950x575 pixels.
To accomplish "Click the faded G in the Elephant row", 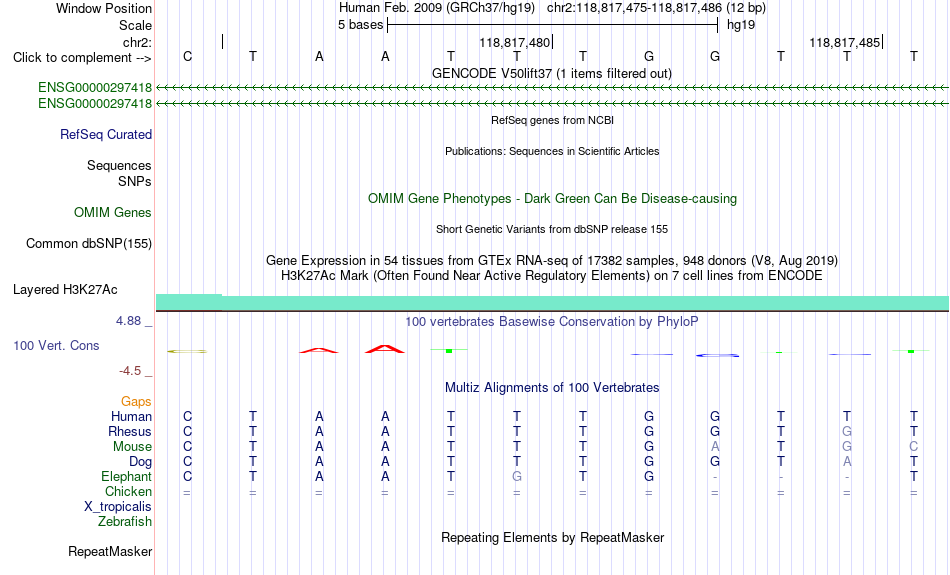I will coord(517,476).
